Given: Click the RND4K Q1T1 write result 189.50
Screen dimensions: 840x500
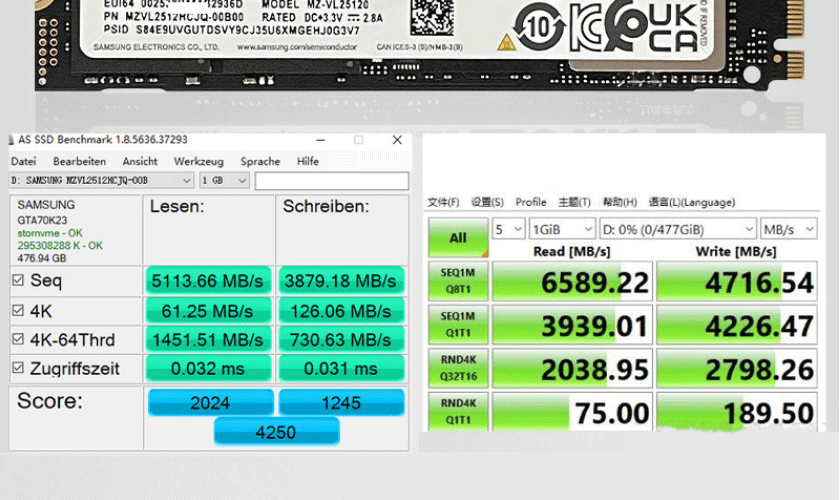Looking at the screenshot, I should point(737,412).
